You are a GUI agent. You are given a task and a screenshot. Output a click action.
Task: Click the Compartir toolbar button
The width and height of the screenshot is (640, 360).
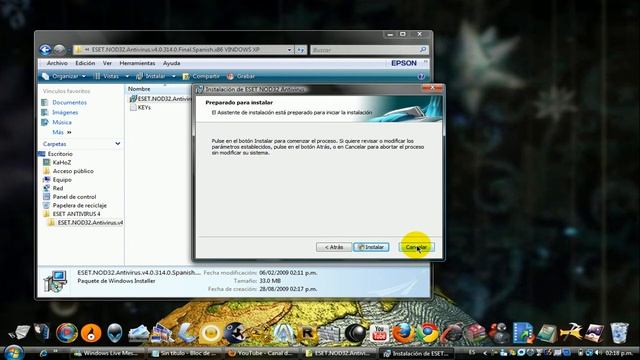click(x=201, y=76)
